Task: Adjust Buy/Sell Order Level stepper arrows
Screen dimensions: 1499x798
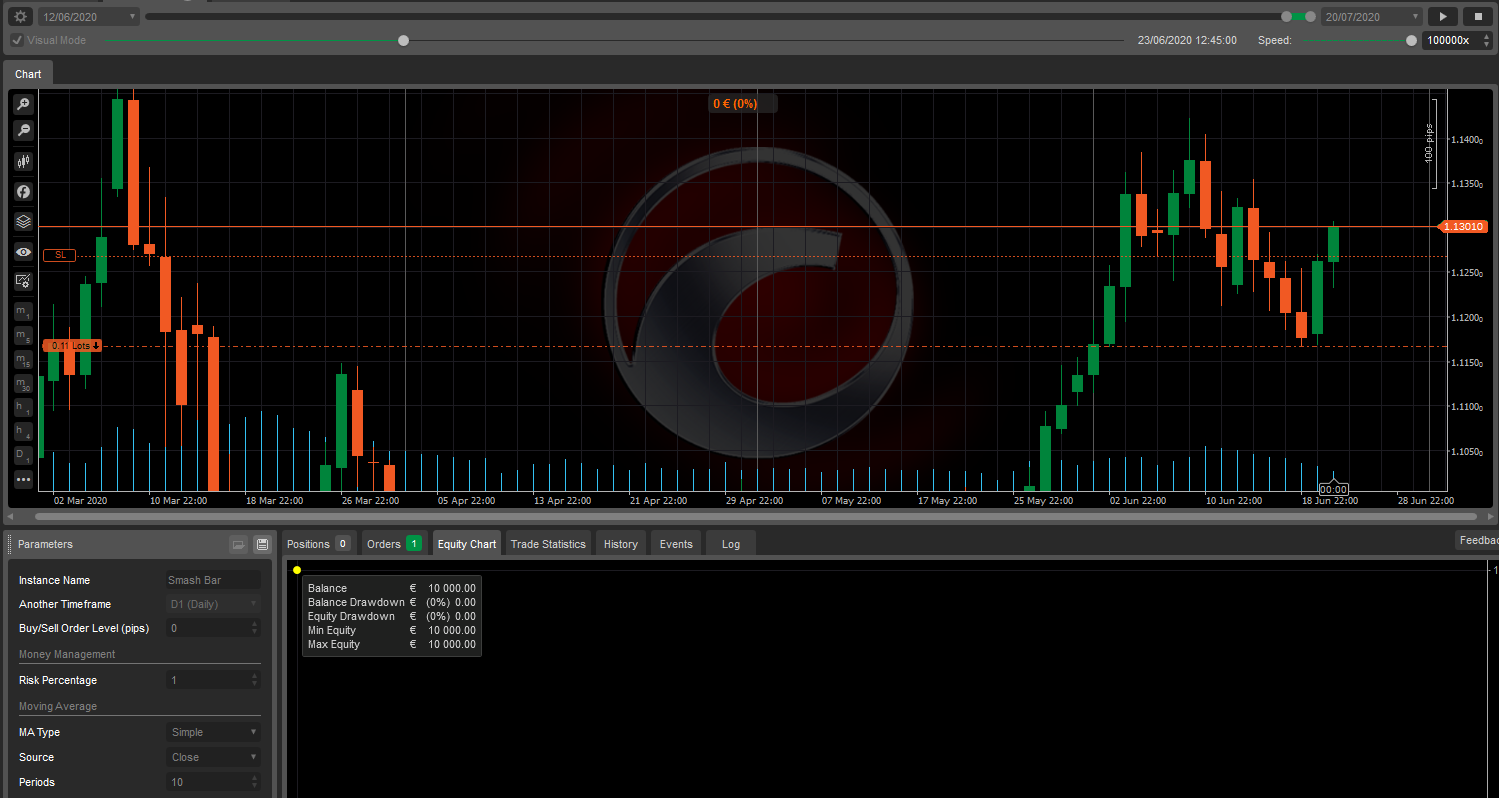Action: click(254, 628)
